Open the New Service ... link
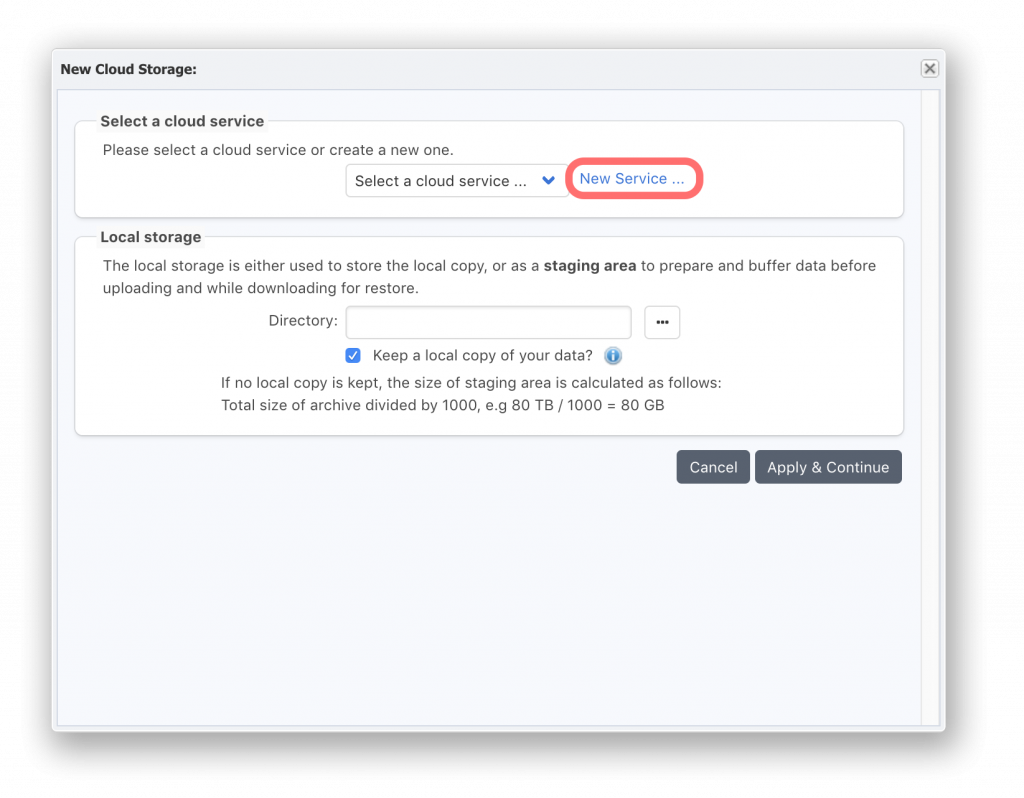This screenshot has width=1024, height=798. tap(632, 179)
